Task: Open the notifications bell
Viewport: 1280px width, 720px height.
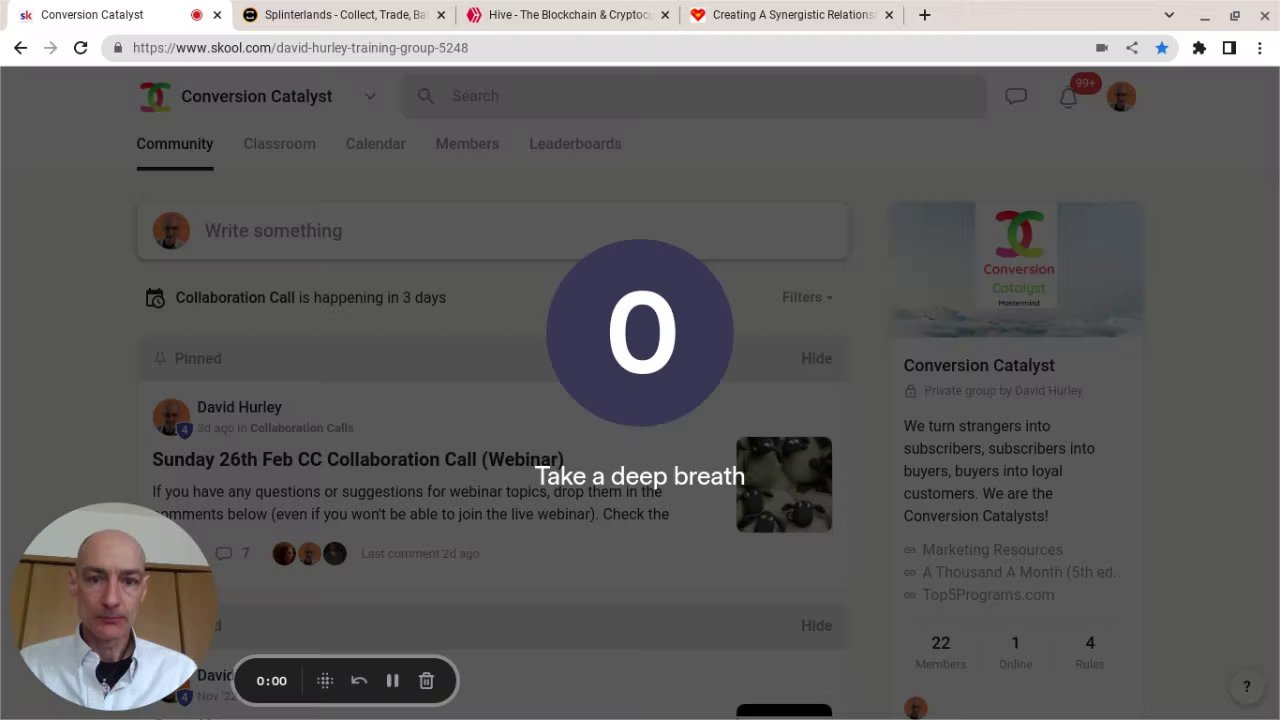Action: point(1068,97)
